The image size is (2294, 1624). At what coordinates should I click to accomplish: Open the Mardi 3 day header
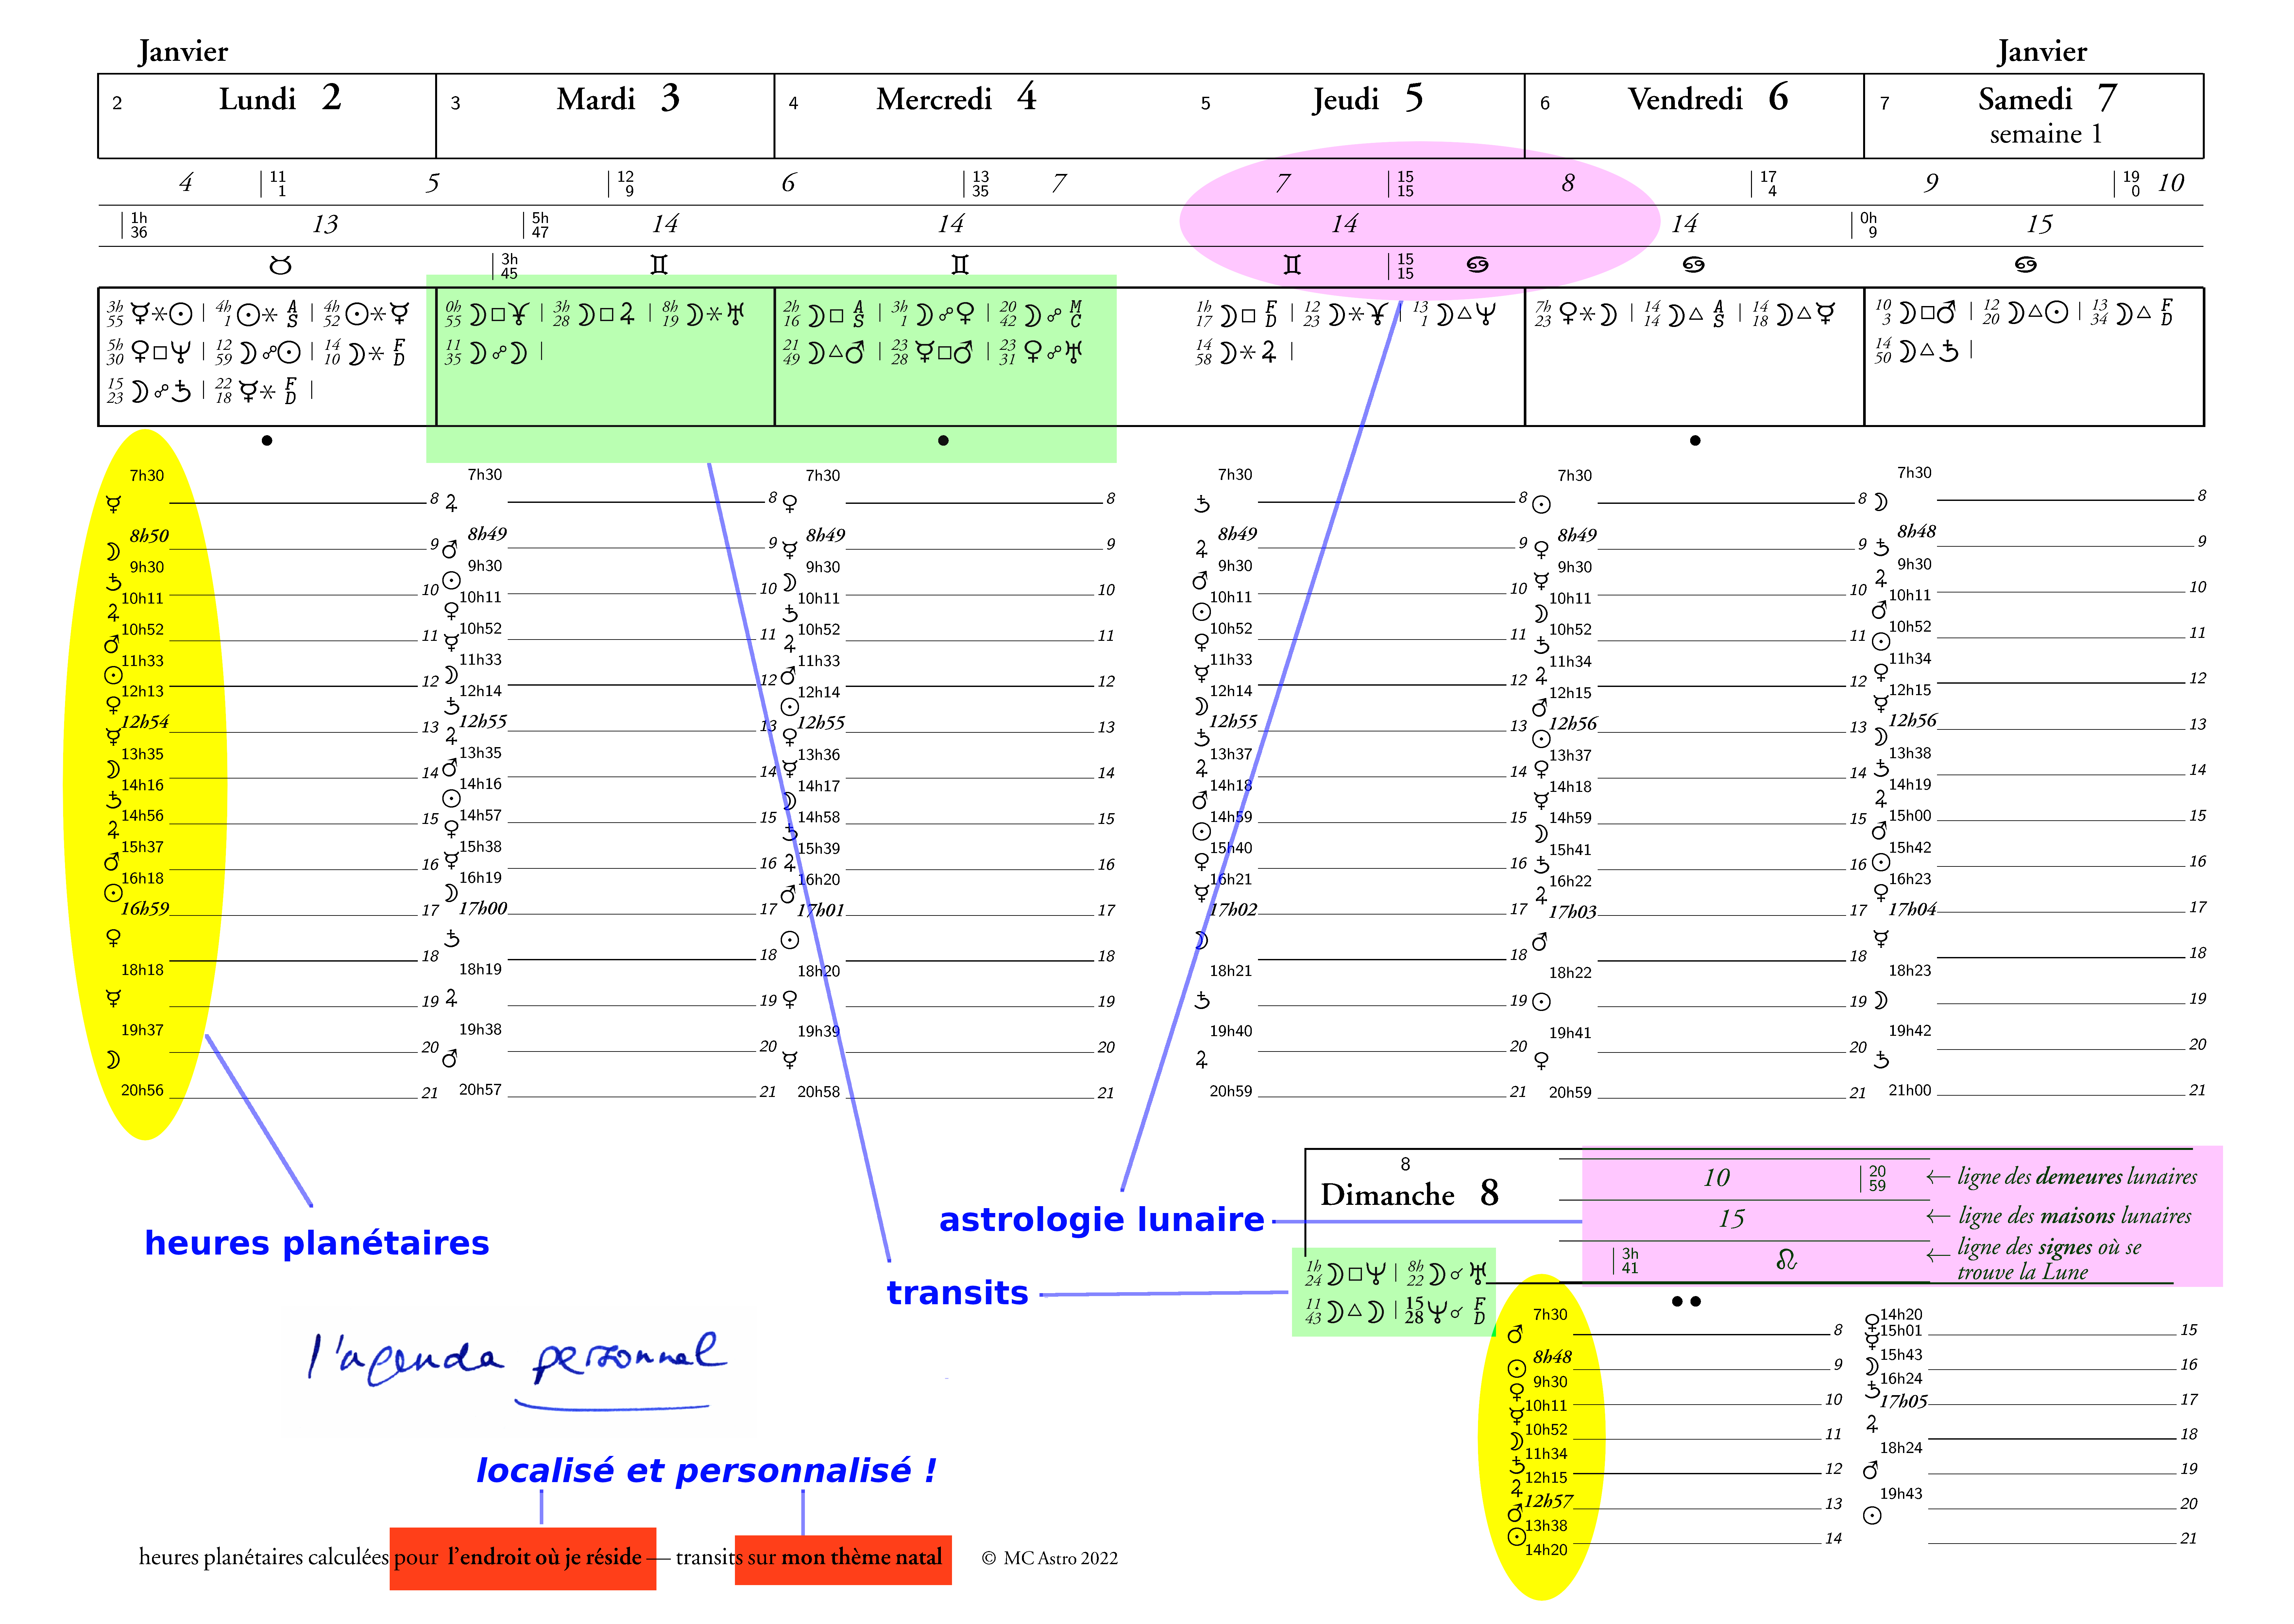(x=605, y=116)
